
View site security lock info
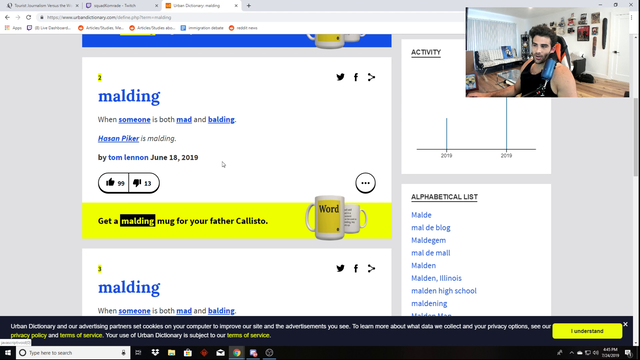tap(41, 18)
